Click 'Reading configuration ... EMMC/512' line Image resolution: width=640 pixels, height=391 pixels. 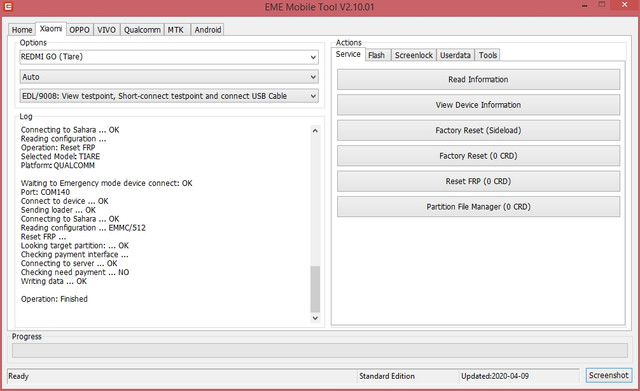point(83,228)
